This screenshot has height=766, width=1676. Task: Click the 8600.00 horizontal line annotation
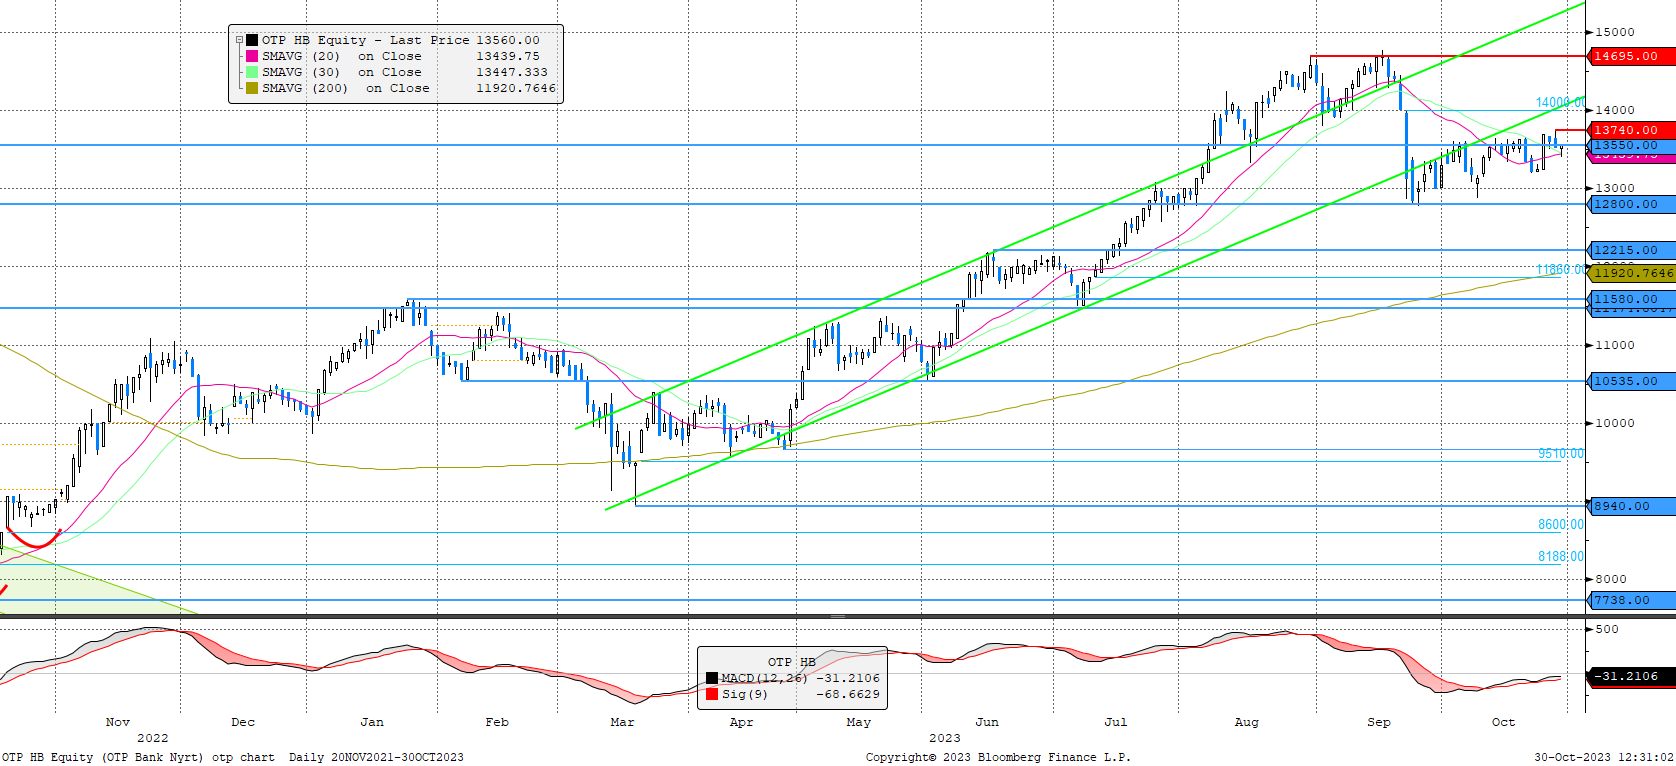1561,525
